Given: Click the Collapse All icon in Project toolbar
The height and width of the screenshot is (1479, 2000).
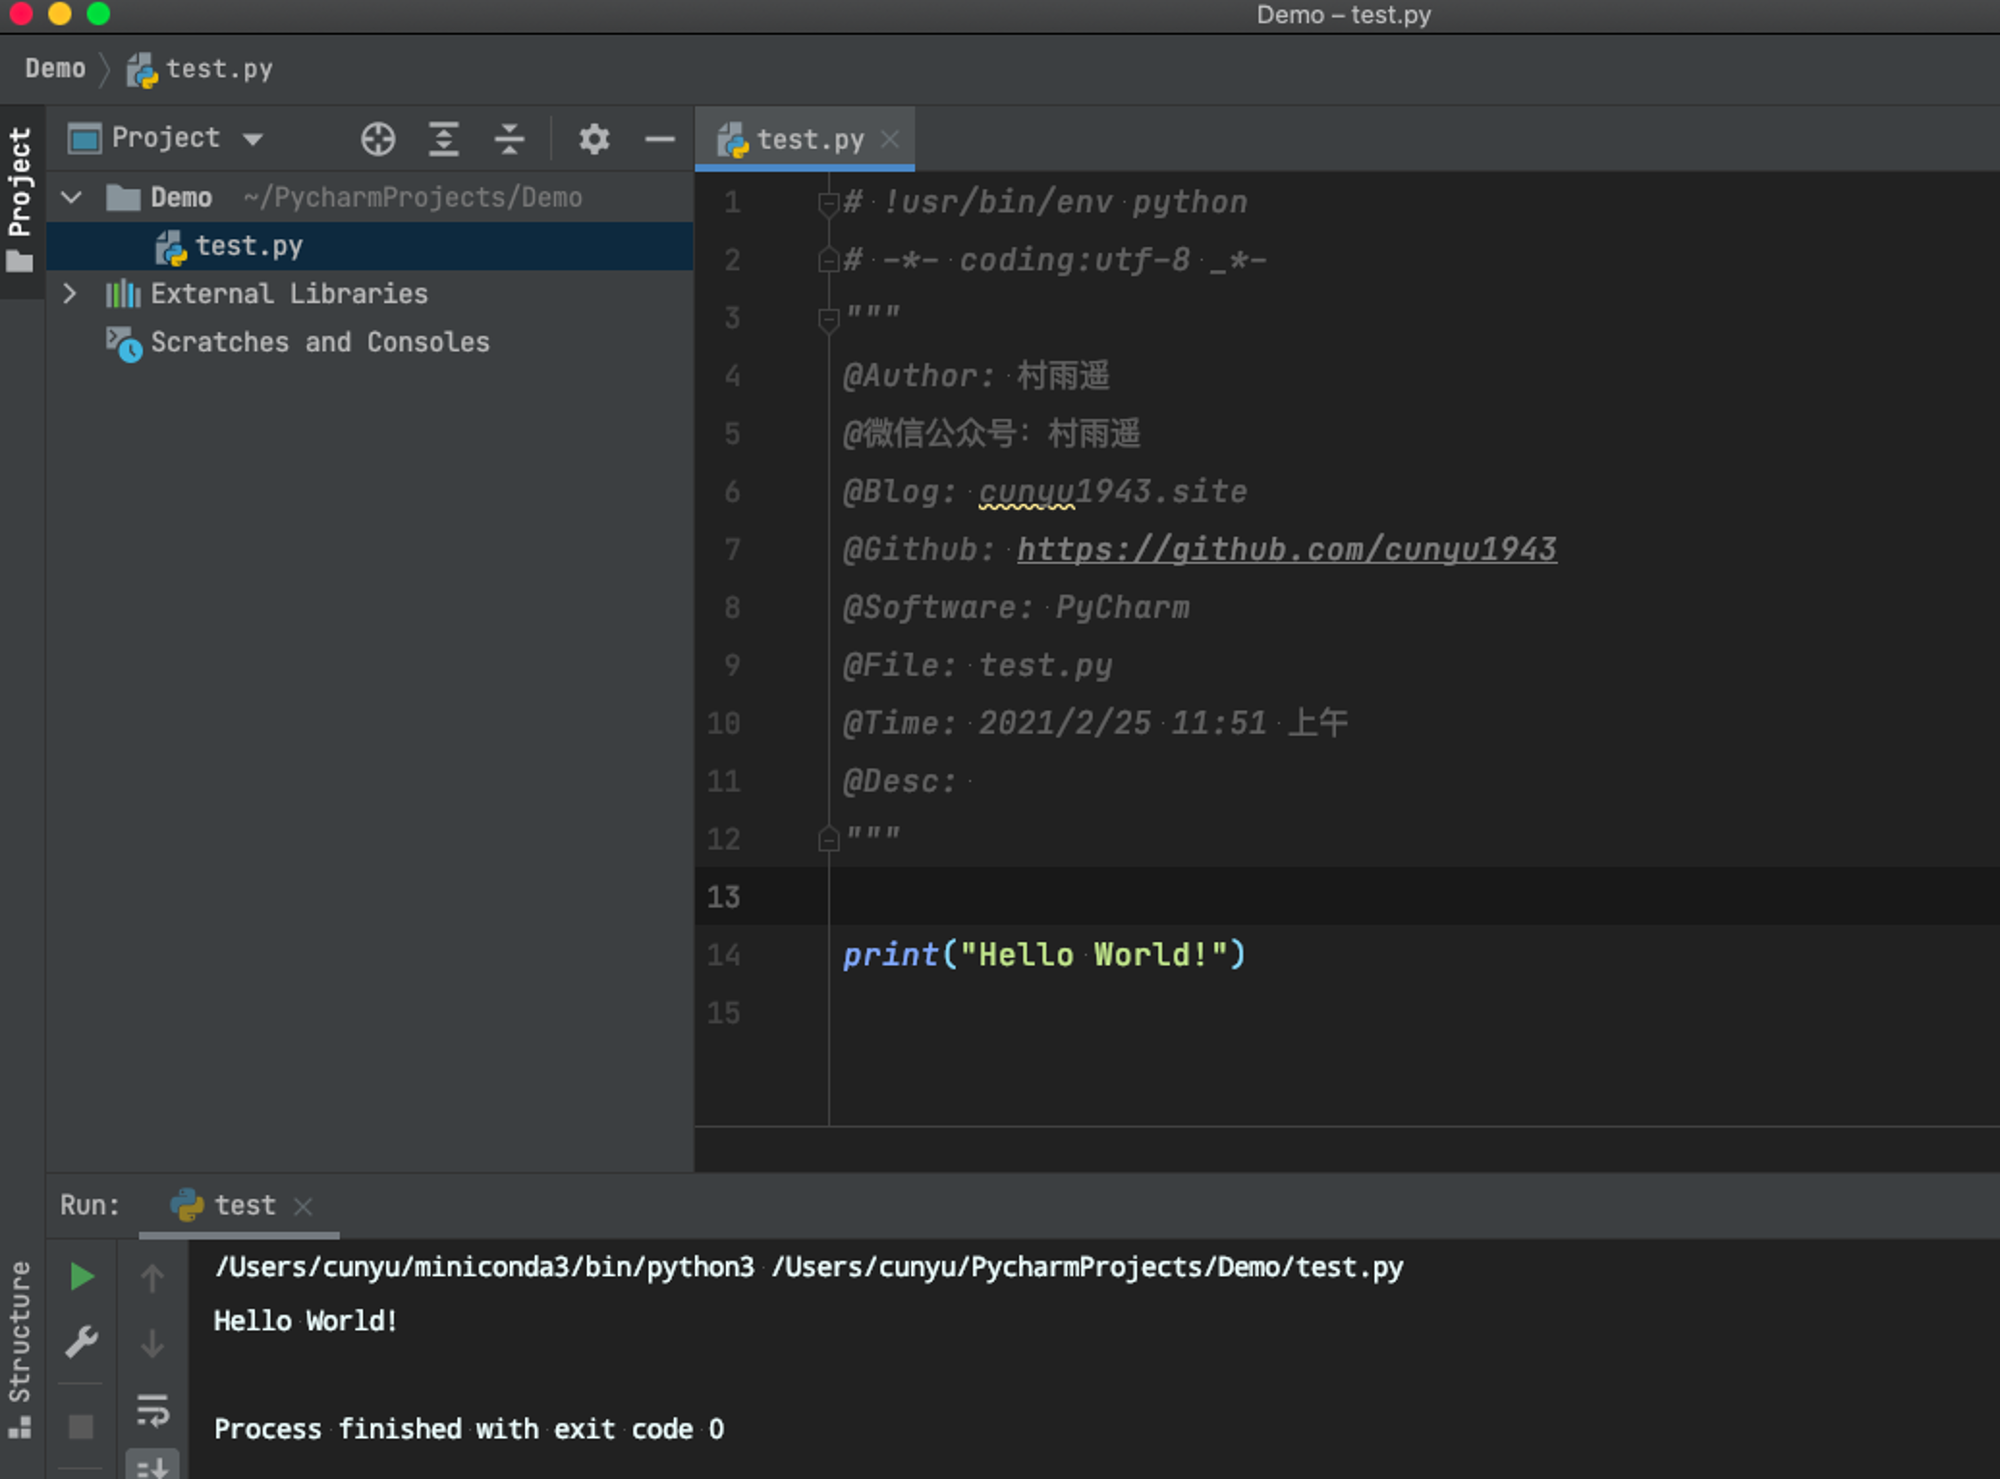Looking at the screenshot, I should [x=510, y=139].
